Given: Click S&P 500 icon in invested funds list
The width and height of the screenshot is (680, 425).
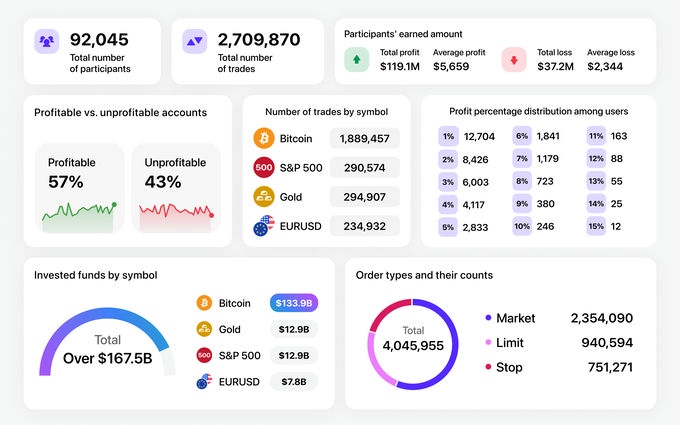Looking at the screenshot, I should coord(204,356).
